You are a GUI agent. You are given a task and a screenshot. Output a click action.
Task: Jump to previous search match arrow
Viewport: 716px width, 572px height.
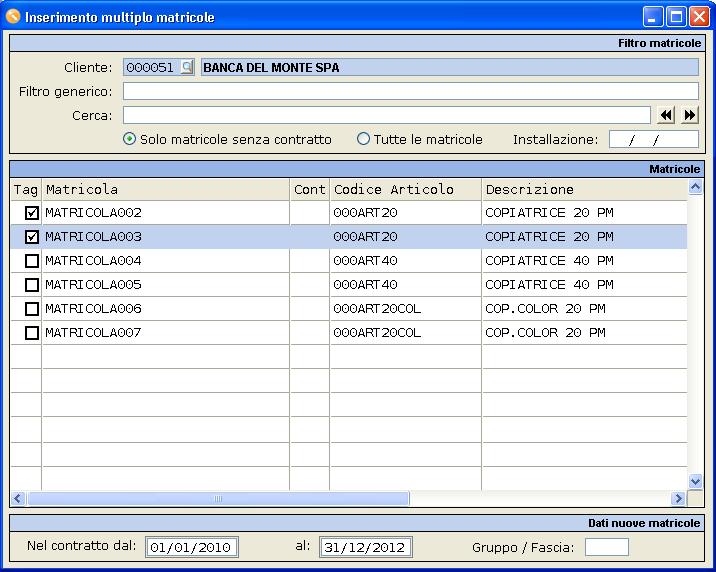pyautogui.click(x=666, y=115)
